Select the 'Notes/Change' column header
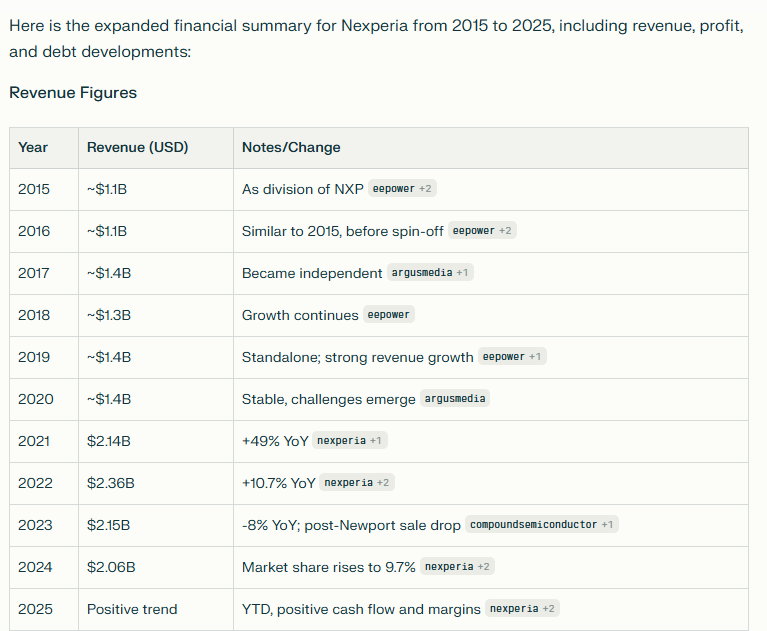 pos(291,147)
